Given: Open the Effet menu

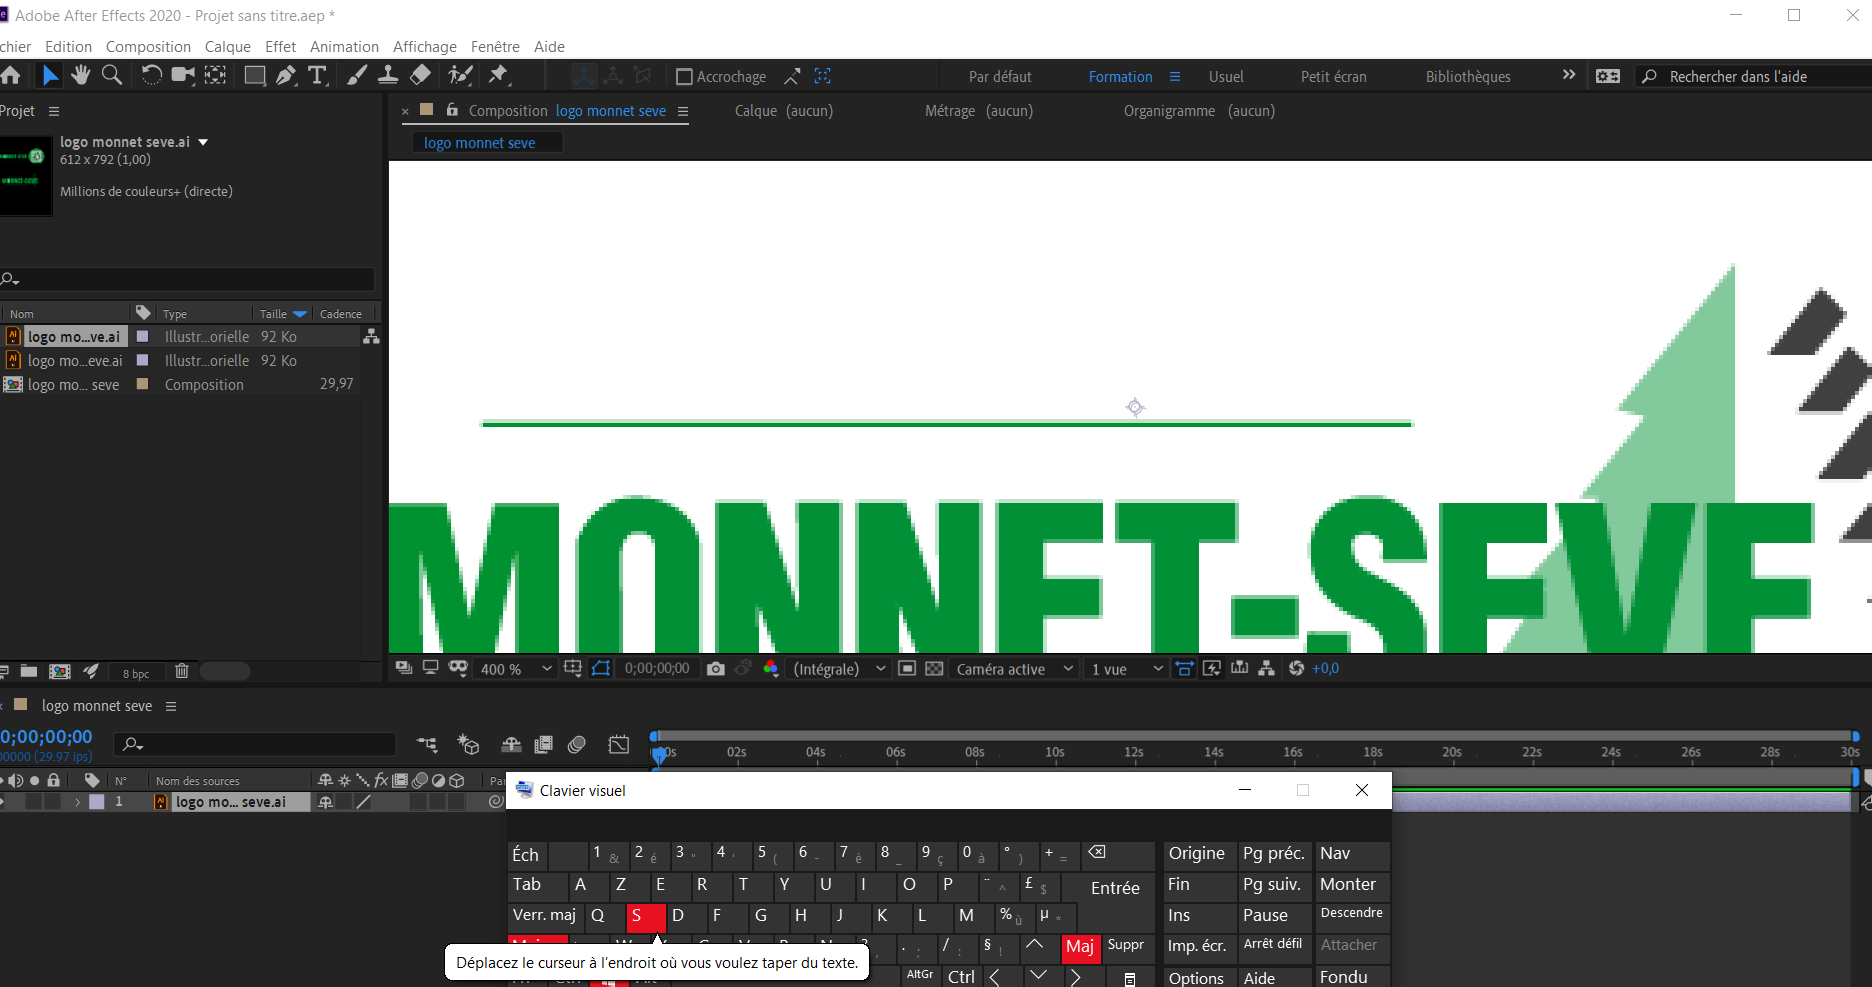Looking at the screenshot, I should (x=281, y=47).
